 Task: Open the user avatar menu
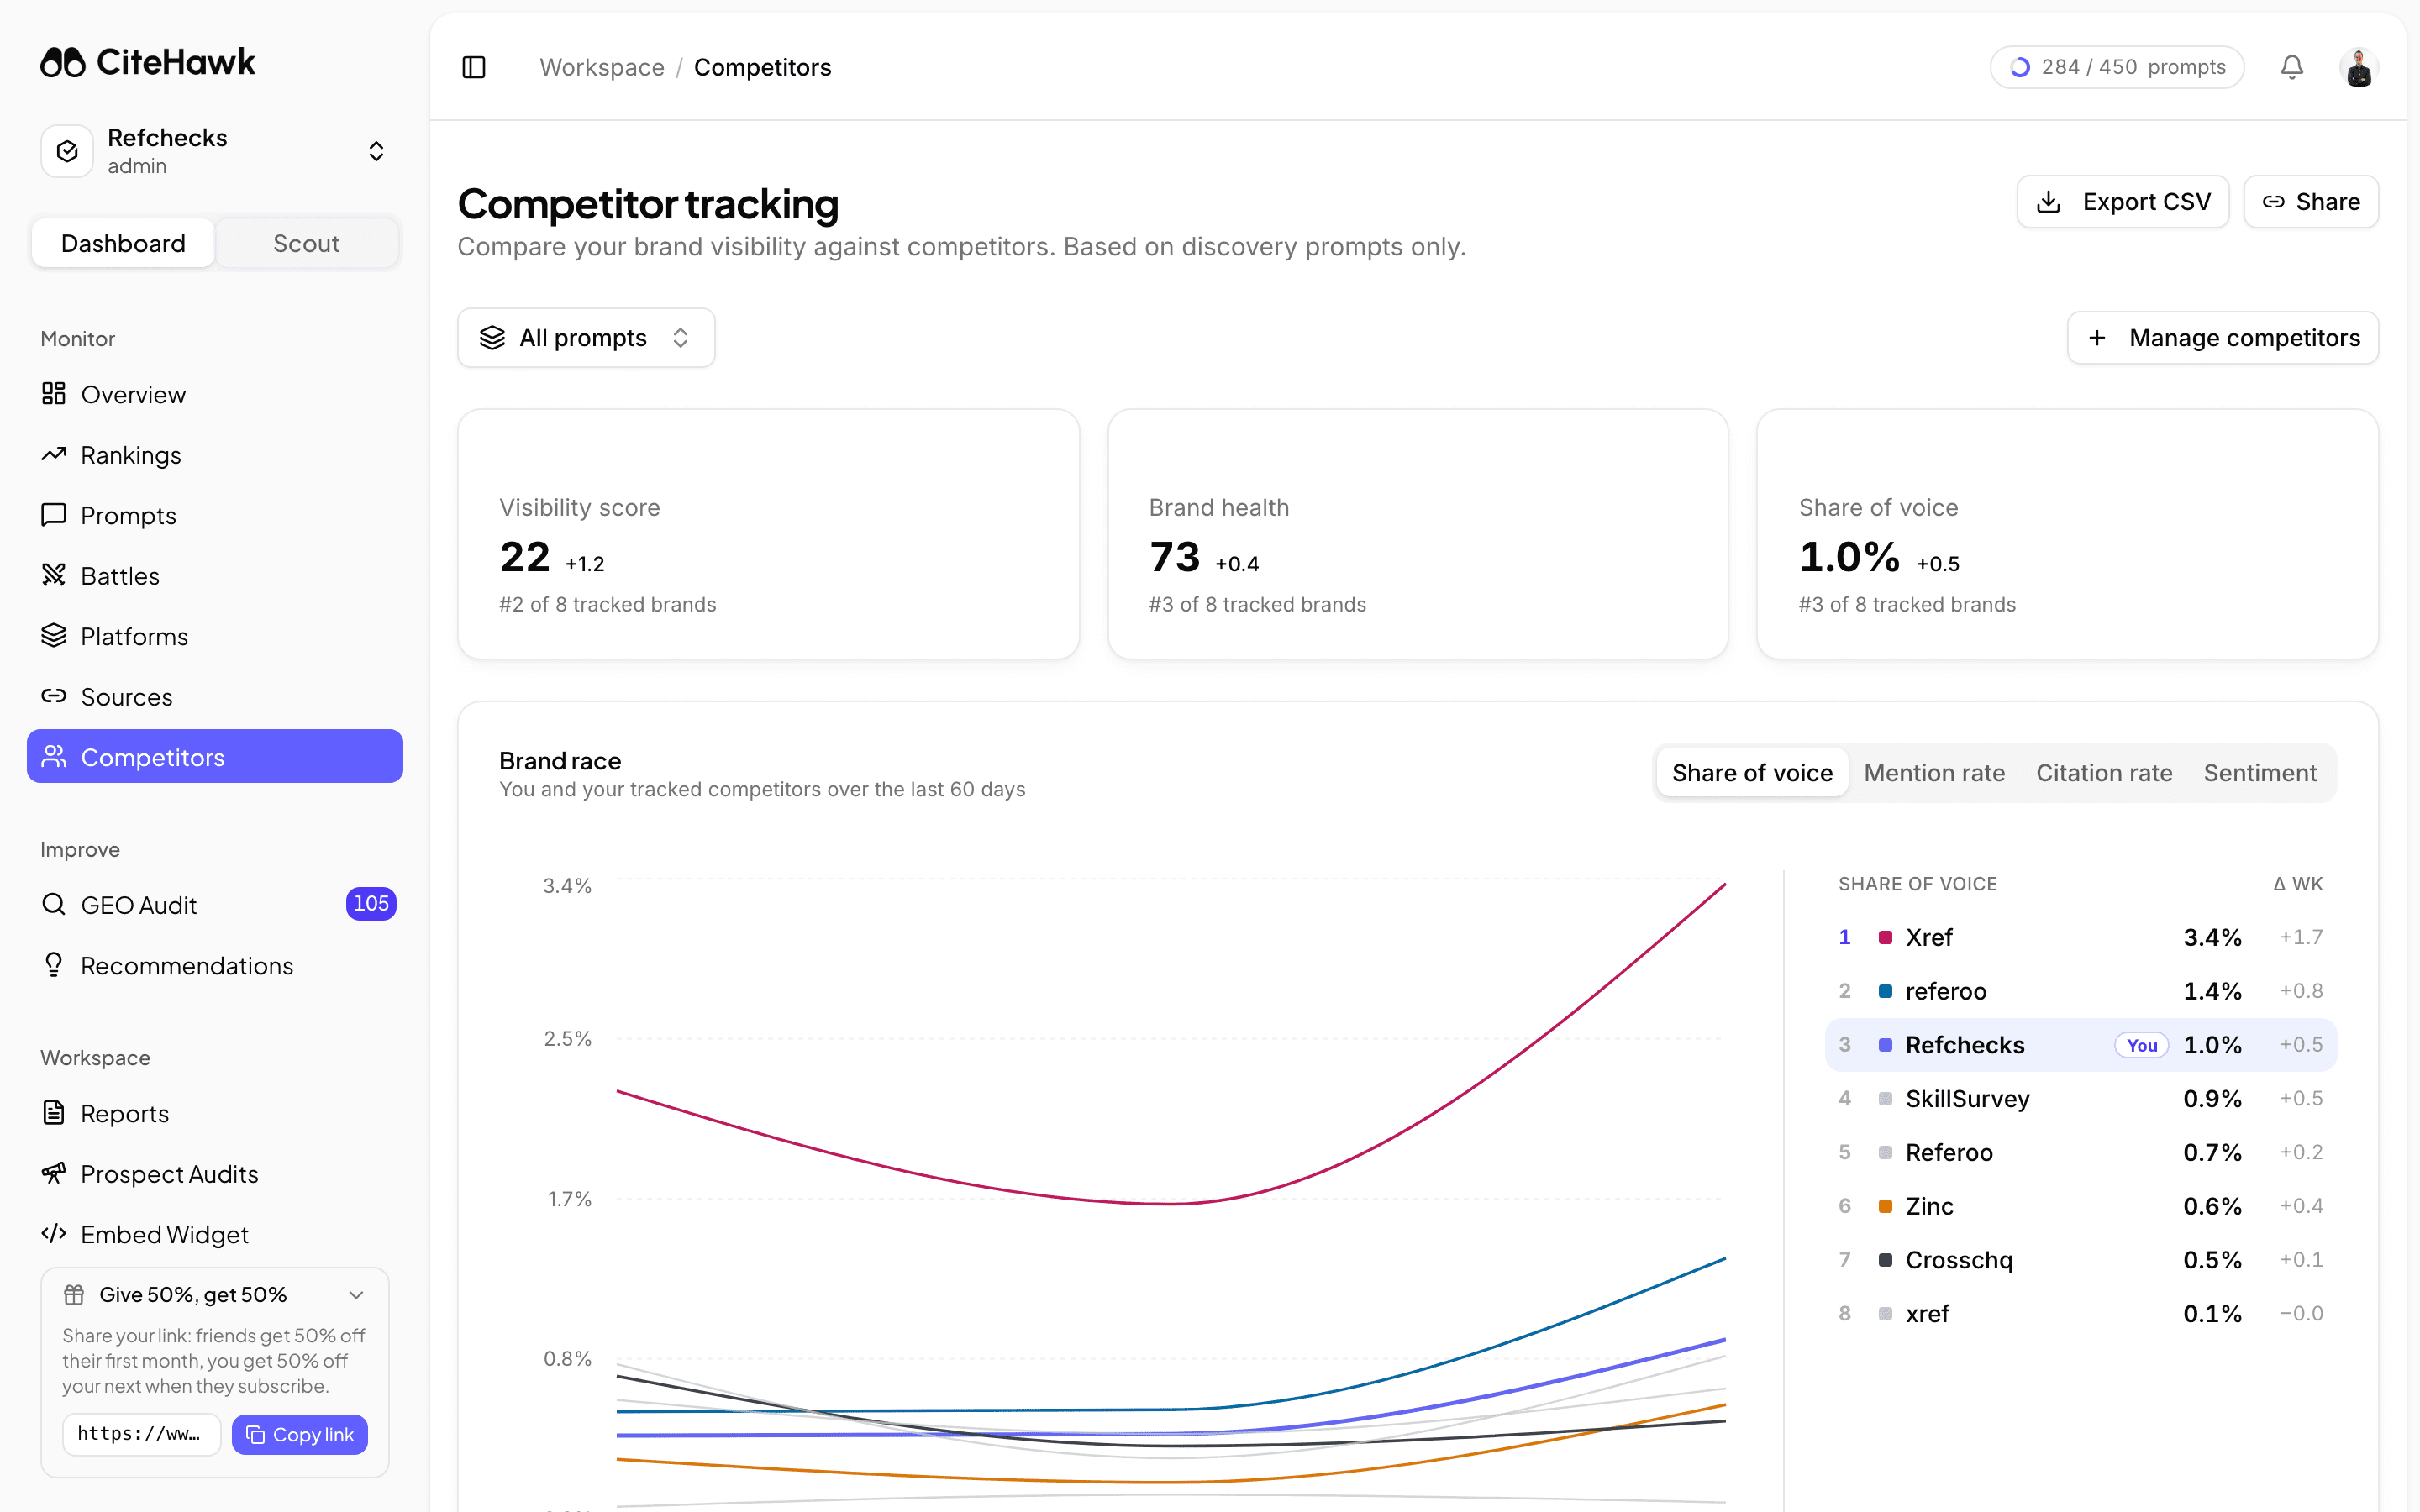[2359, 67]
